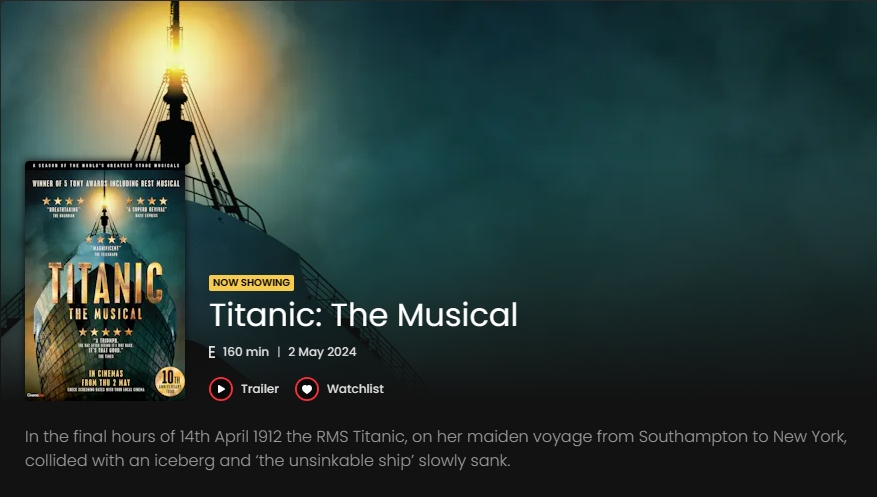
Task: Click the five-star A Triumph review on the poster
Action: pos(106,343)
